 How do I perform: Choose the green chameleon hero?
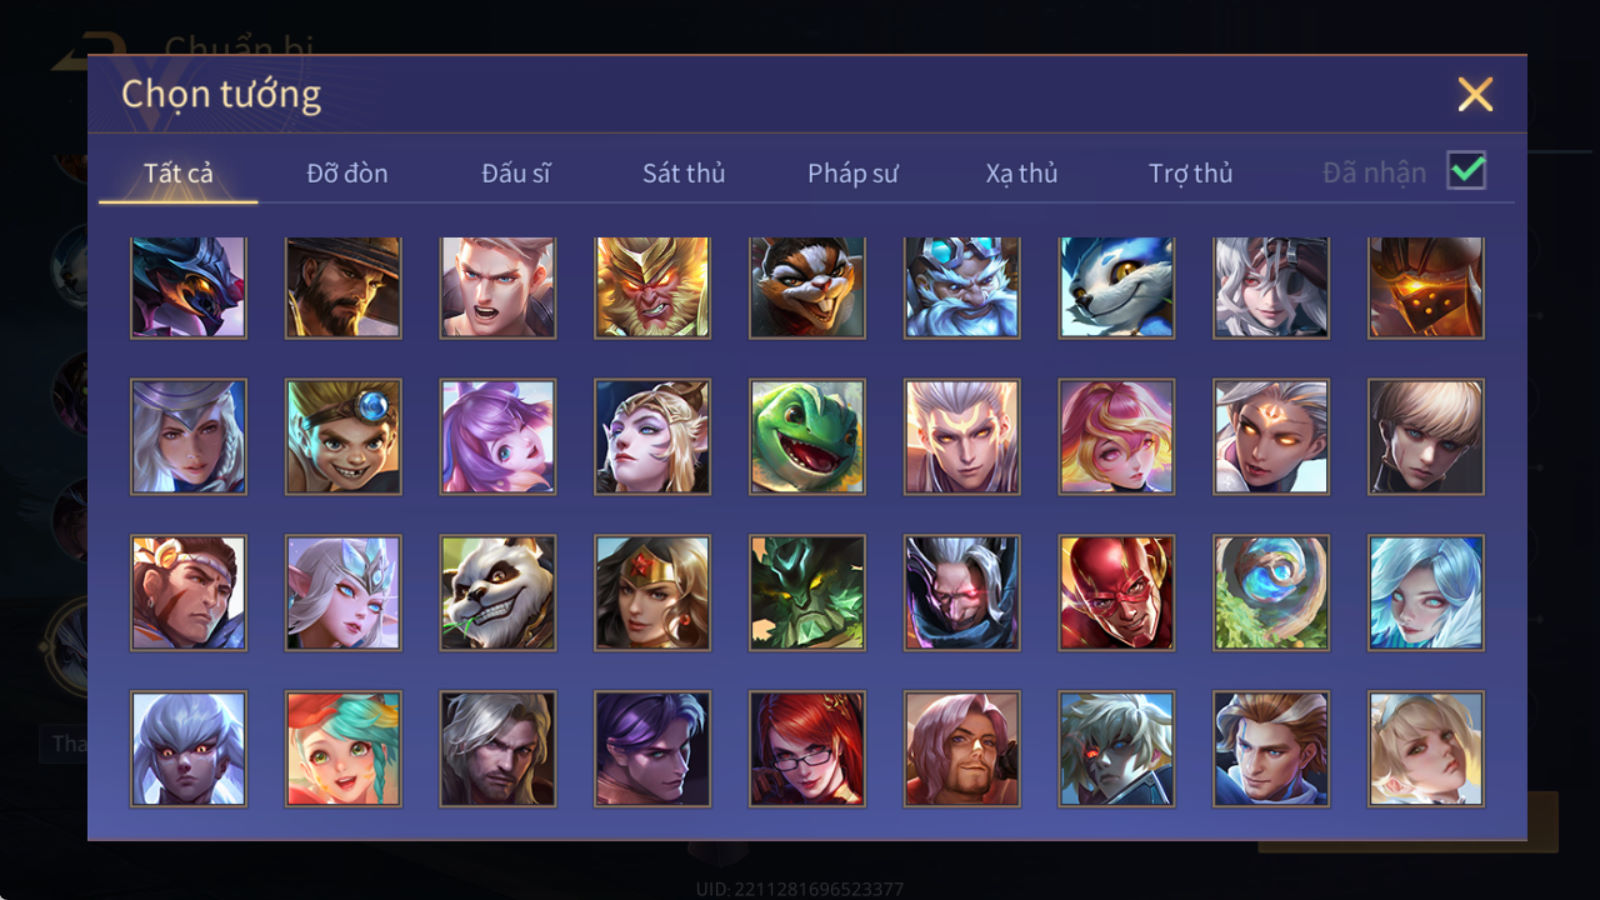807,437
